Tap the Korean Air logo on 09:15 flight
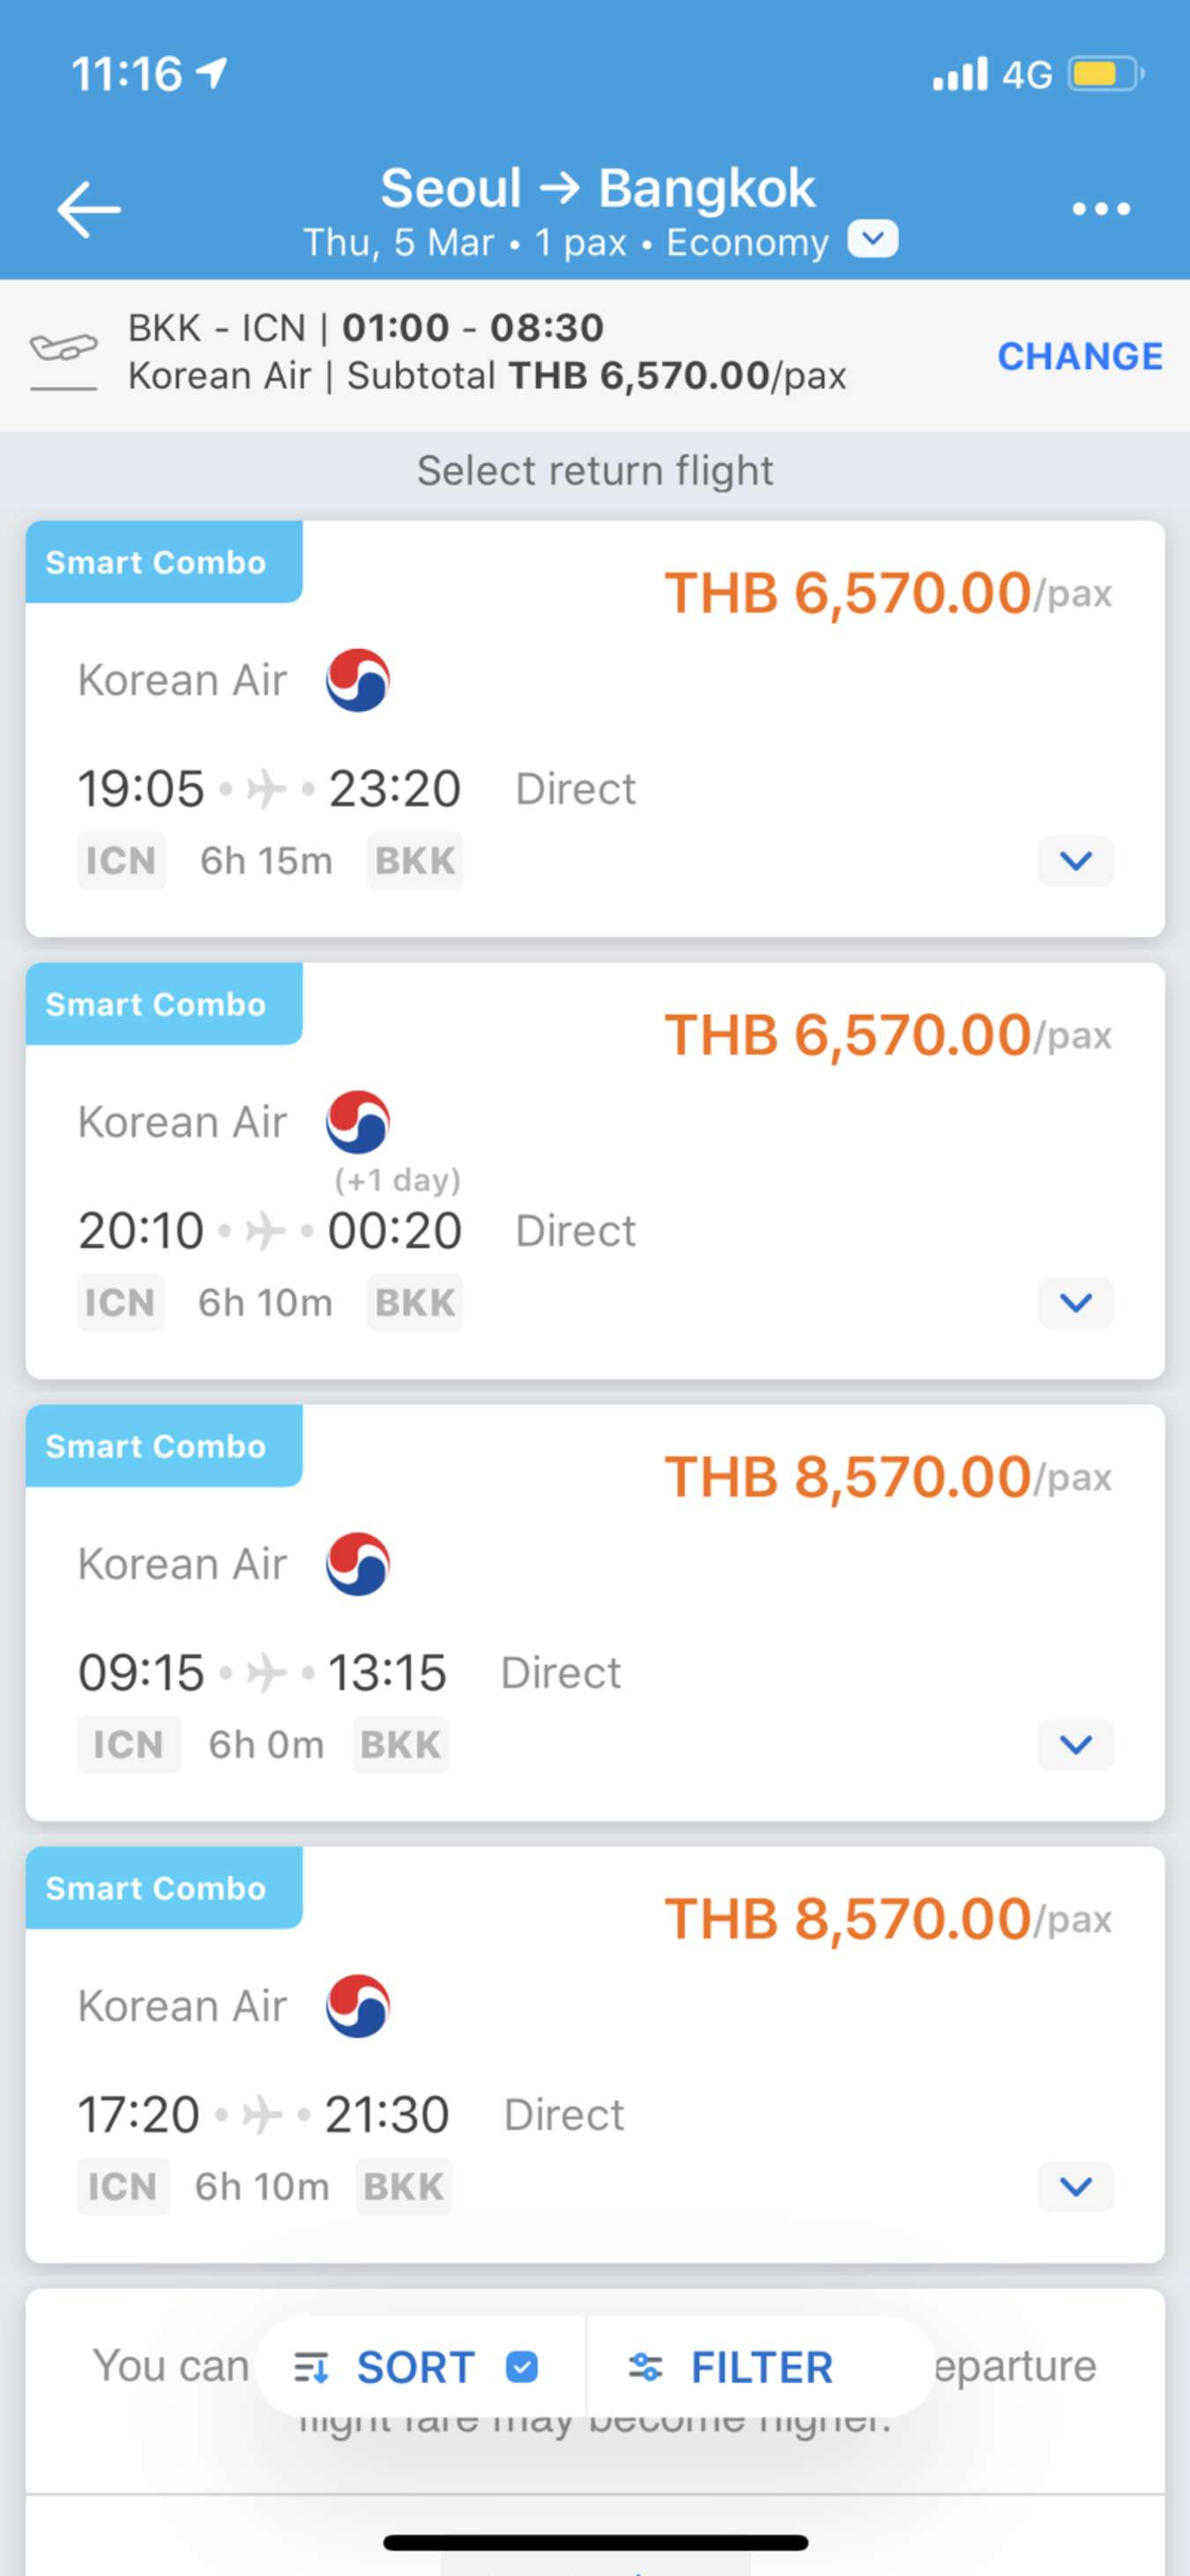The height and width of the screenshot is (2576, 1190). pos(358,1564)
